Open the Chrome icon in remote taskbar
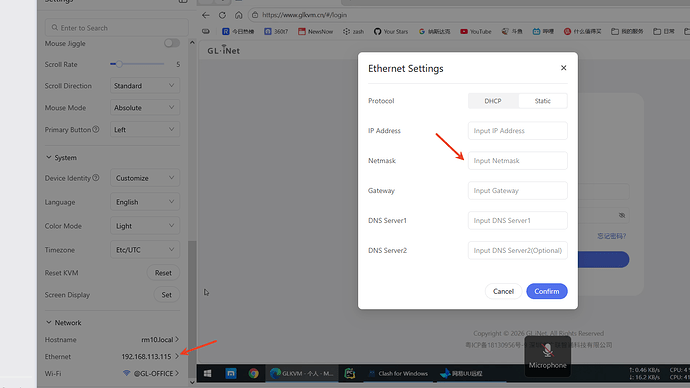Image resolution: width=690 pixels, height=388 pixels. [x=253, y=373]
